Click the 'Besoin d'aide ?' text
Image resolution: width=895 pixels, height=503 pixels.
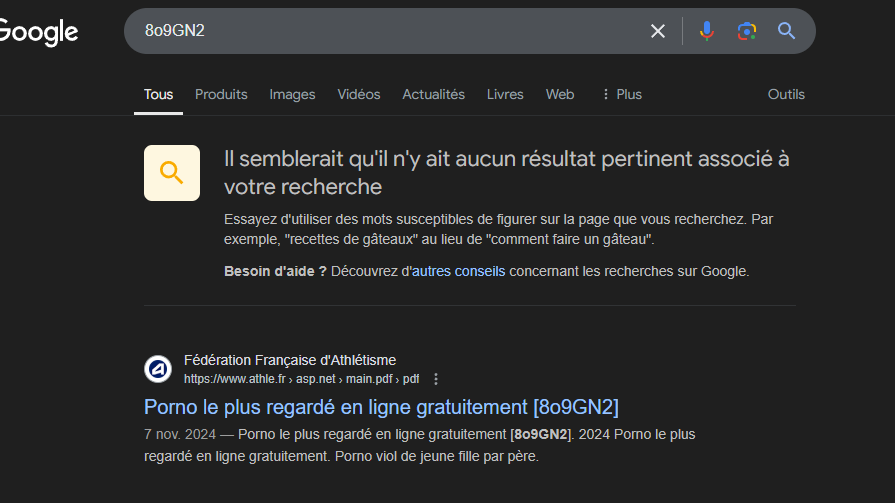[x=275, y=271]
